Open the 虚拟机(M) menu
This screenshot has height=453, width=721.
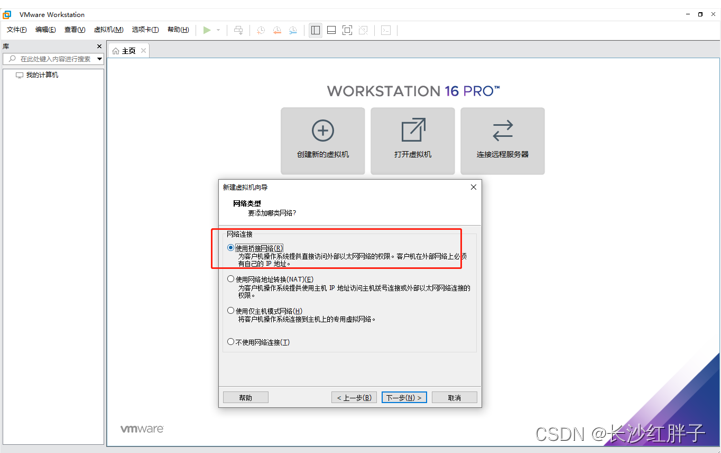(109, 30)
